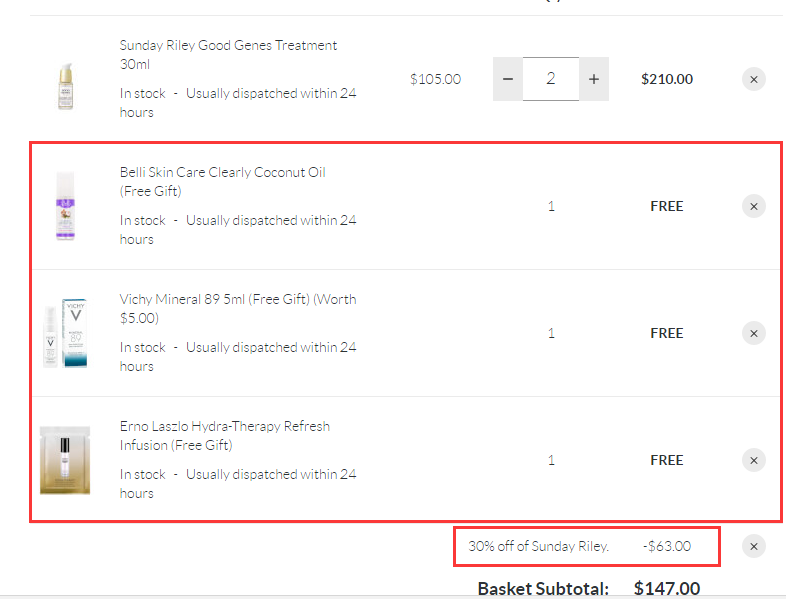This screenshot has height=599, width=786.
Task: Increase Sunday Riley quantity with plus button
Action: point(594,79)
